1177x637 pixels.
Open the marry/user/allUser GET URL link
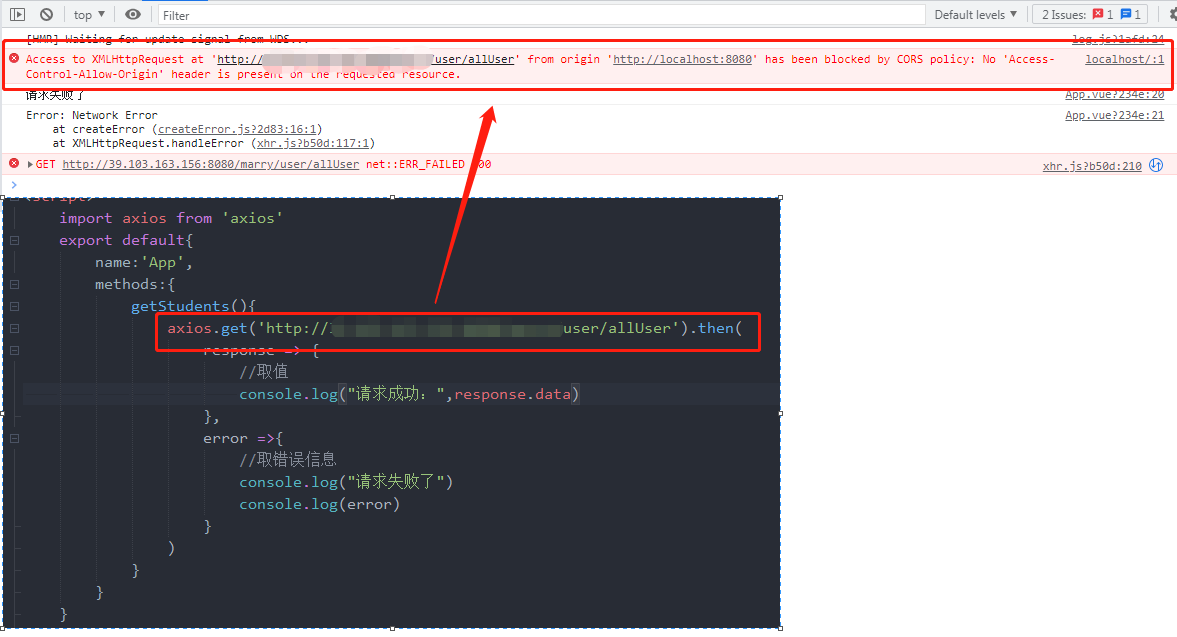pos(211,164)
